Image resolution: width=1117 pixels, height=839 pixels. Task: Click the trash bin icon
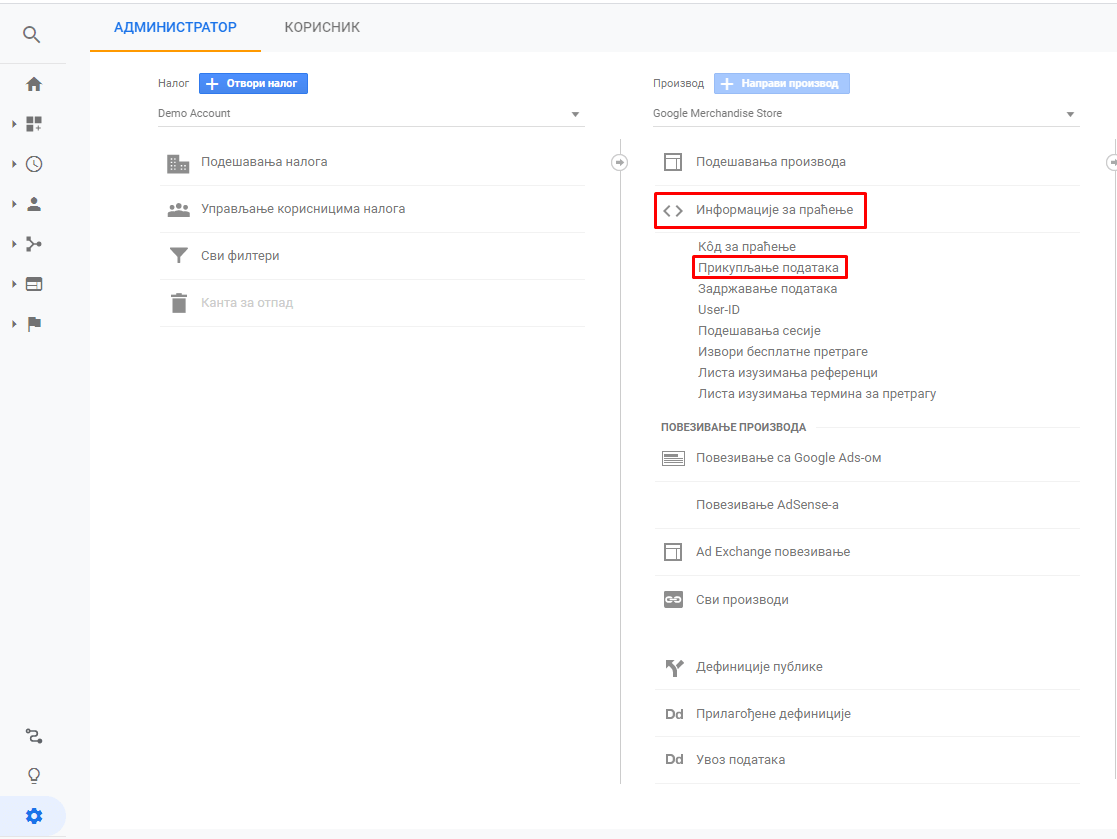pos(179,303)
